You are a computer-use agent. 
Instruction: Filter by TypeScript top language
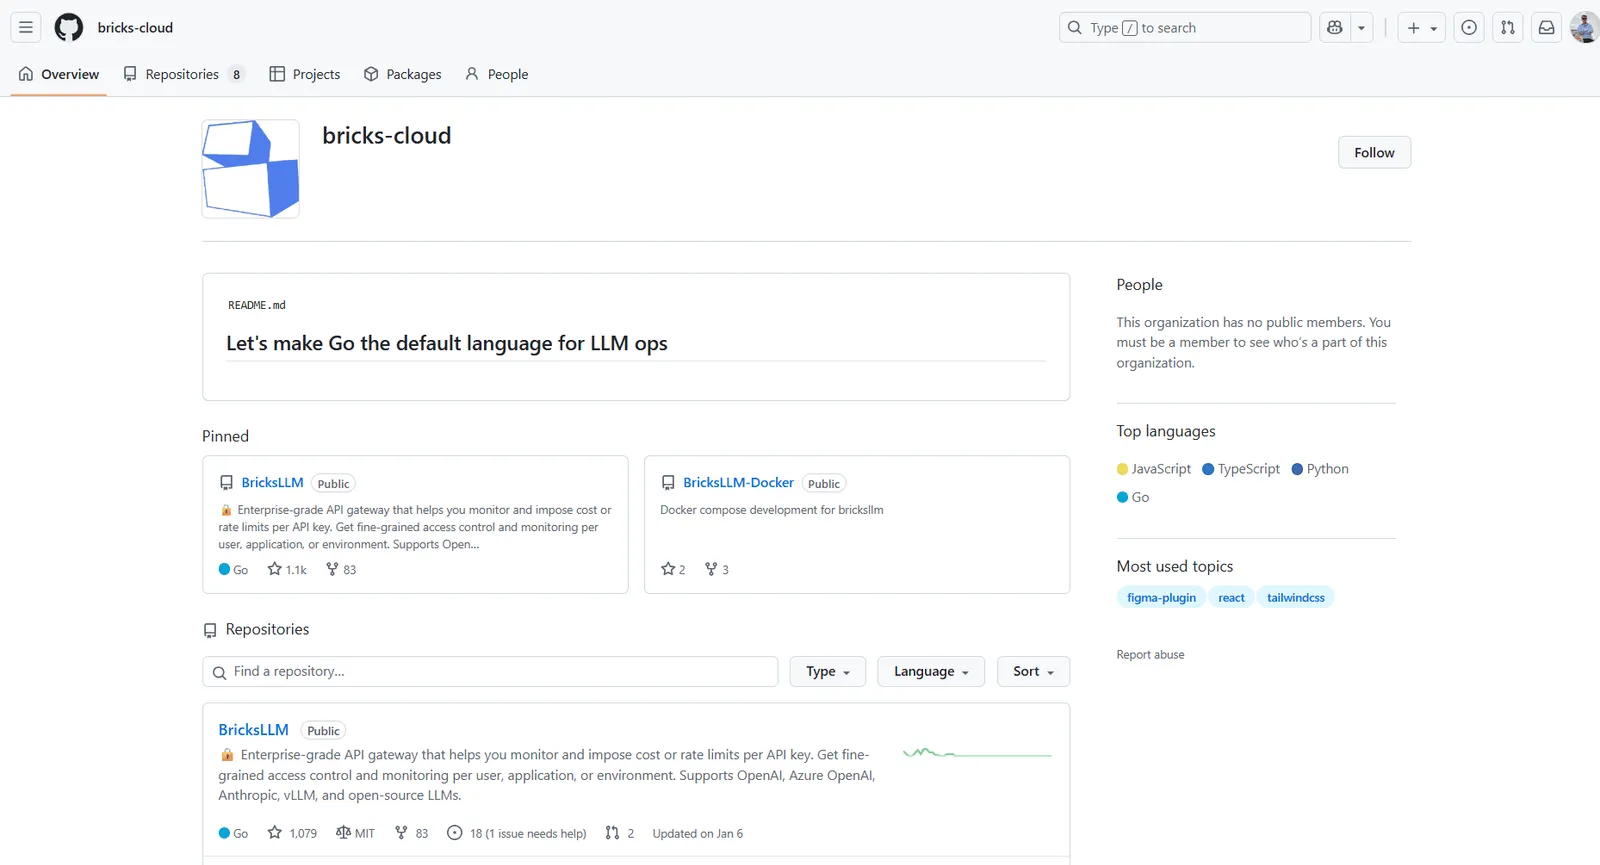[1241, 469]
